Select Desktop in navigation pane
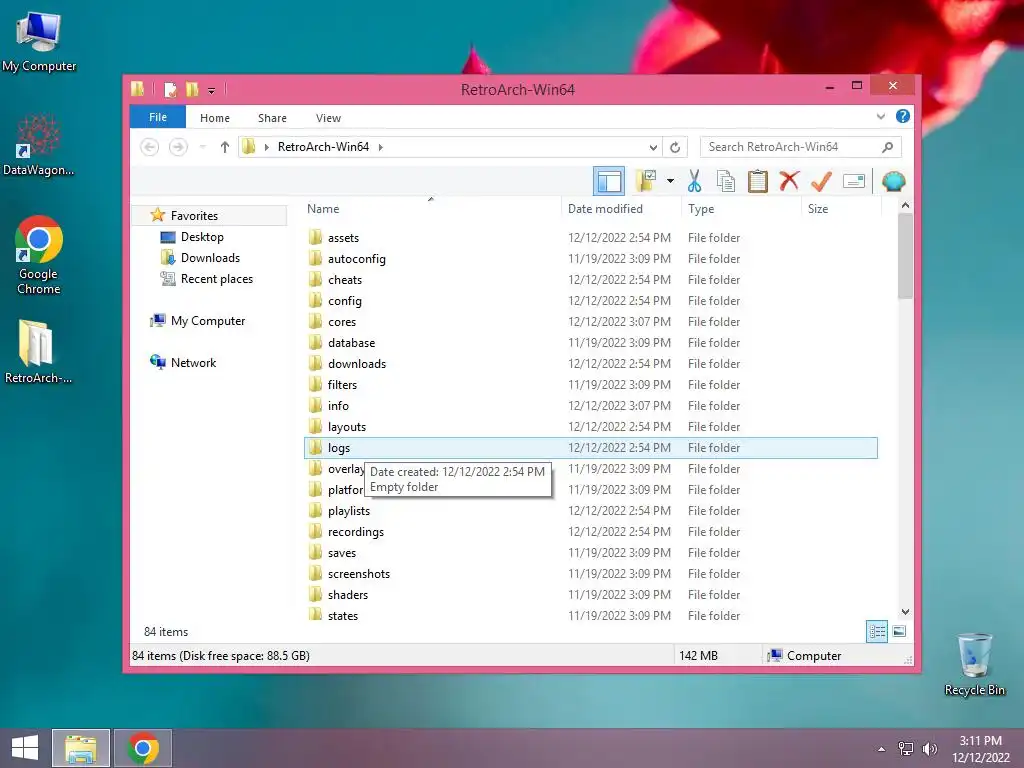This screenshot has height=768, width=1024. [x=202, y=237]
